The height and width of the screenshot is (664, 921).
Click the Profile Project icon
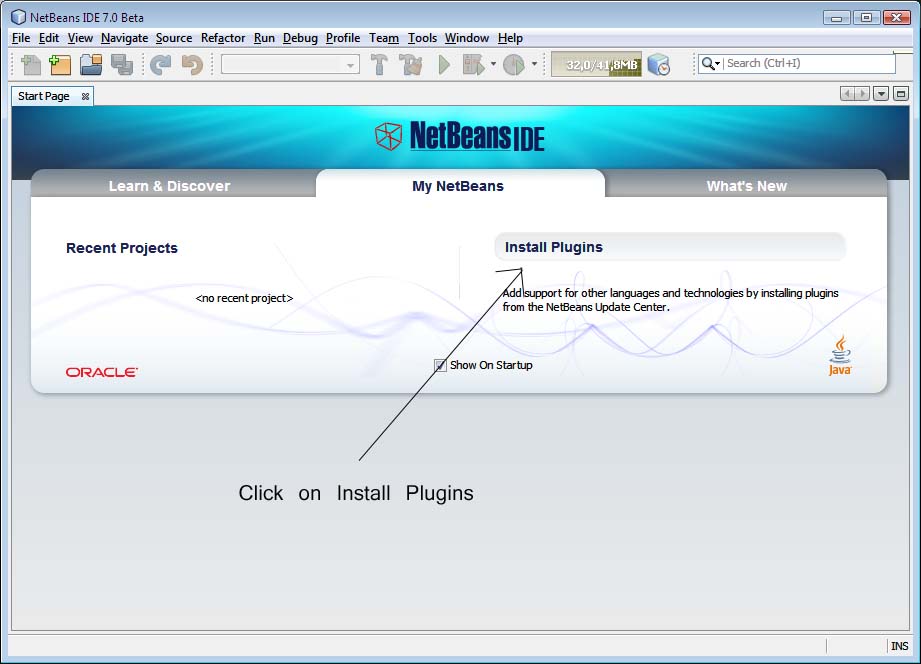tap(514, 65)
